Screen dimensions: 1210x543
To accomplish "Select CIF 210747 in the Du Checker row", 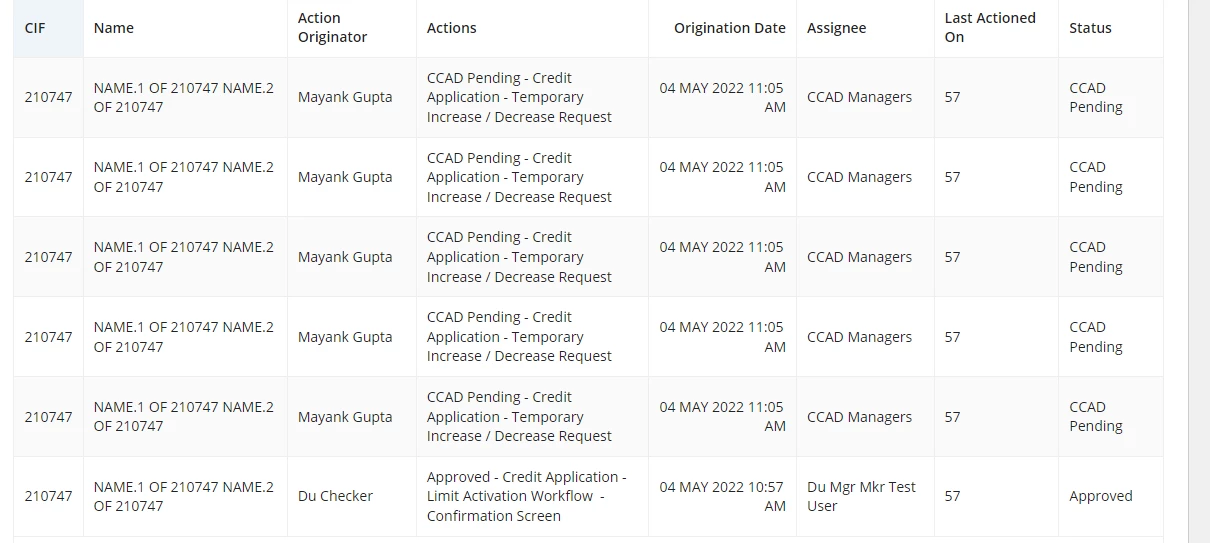I will point(48,496).
